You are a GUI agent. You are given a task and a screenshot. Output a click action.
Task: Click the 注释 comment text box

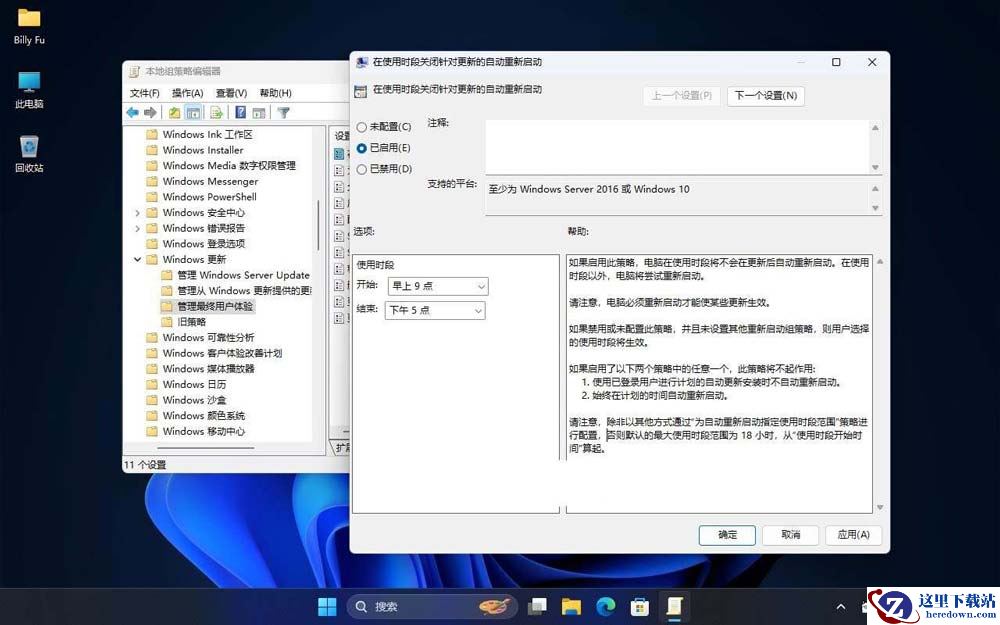point(677,147)
